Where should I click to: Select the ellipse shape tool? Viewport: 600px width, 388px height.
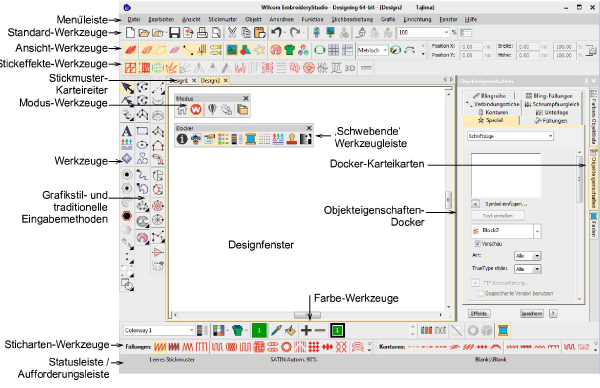pyautogui.click(x=142, y=145)
